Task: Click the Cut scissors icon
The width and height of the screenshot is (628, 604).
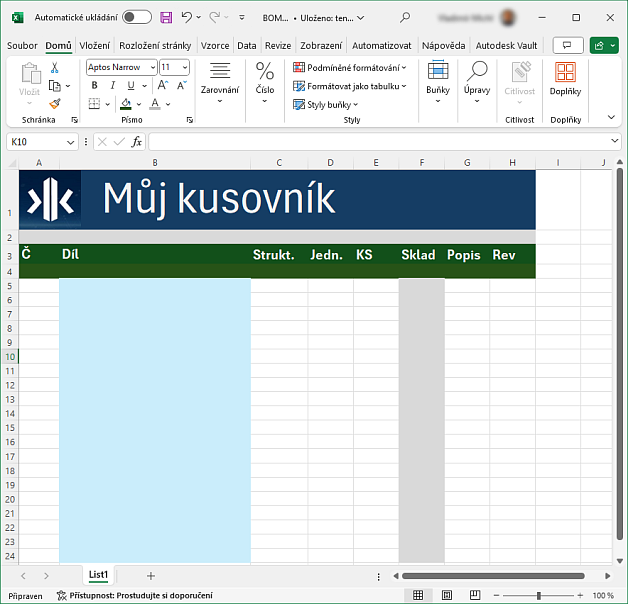Action: click(55, 68)
